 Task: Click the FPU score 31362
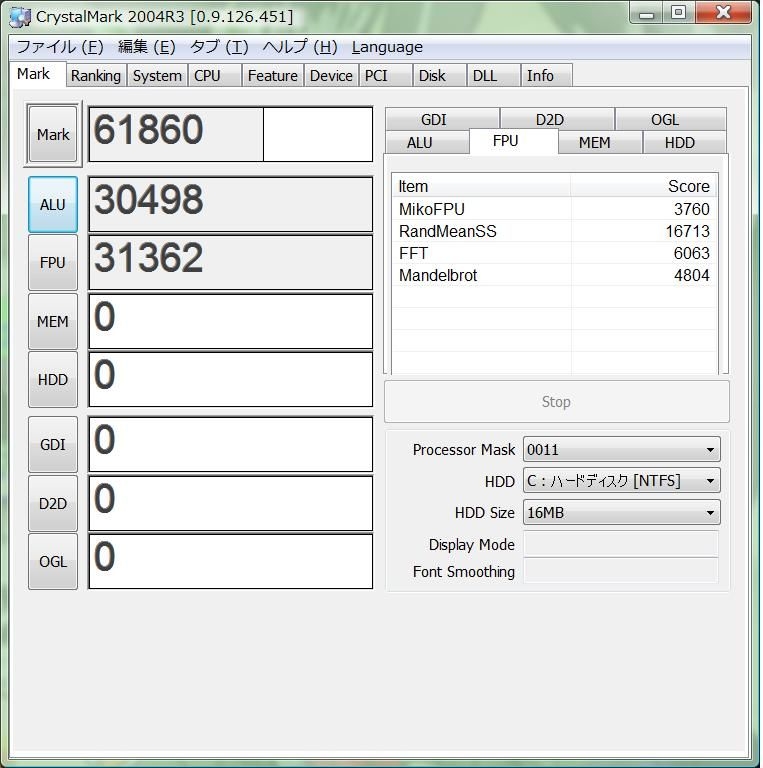(x=148, y=258)
